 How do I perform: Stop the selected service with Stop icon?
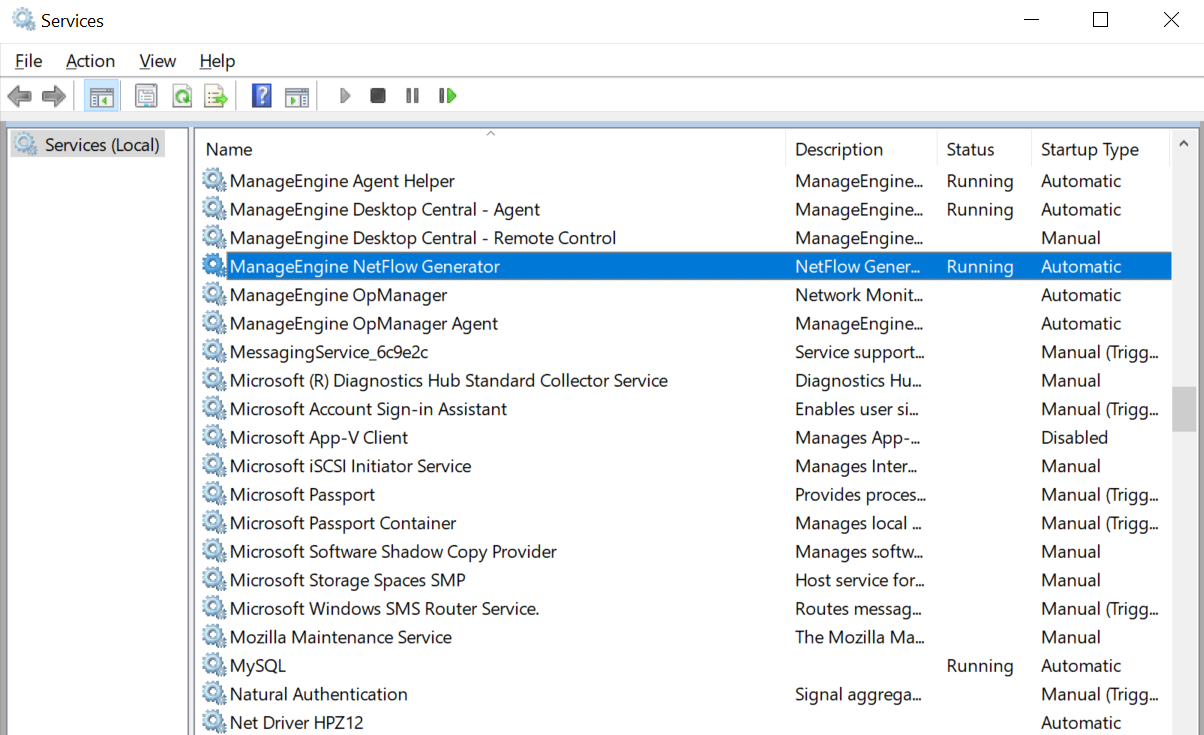coord(378,96)
